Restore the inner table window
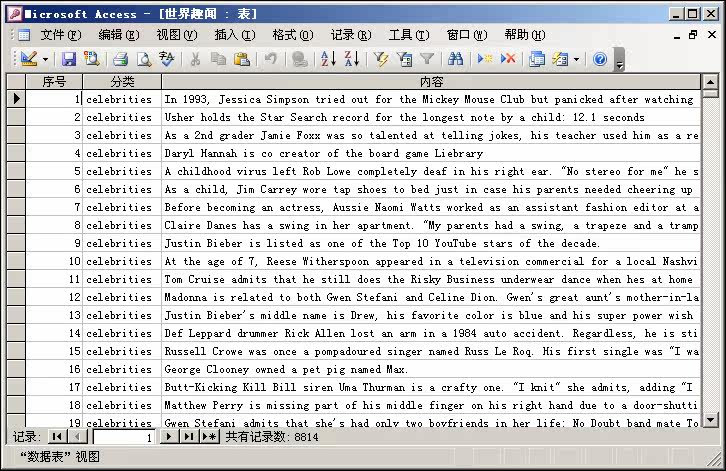This screenshot has width=726, height=471. pyautogui.click(x=693, y=35)
